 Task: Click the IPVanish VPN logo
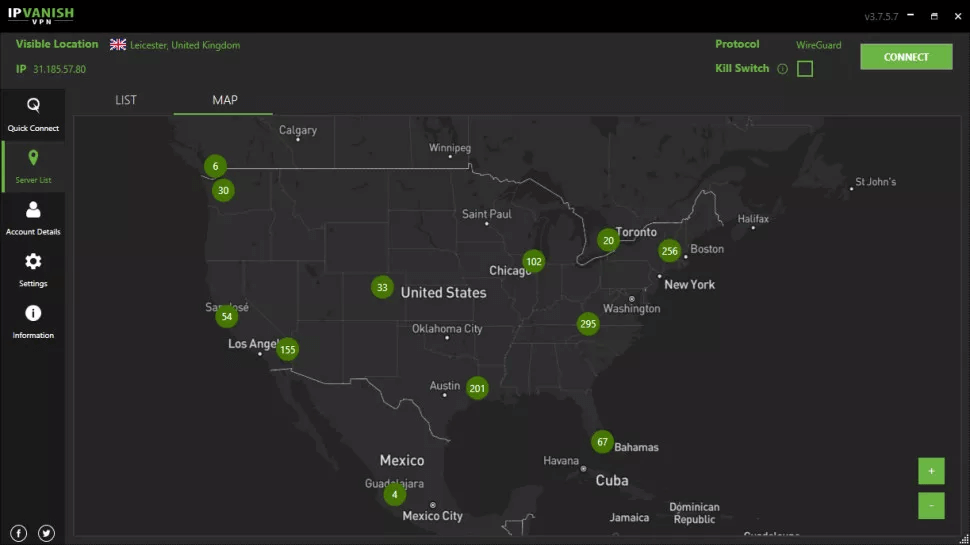[41, 15]
